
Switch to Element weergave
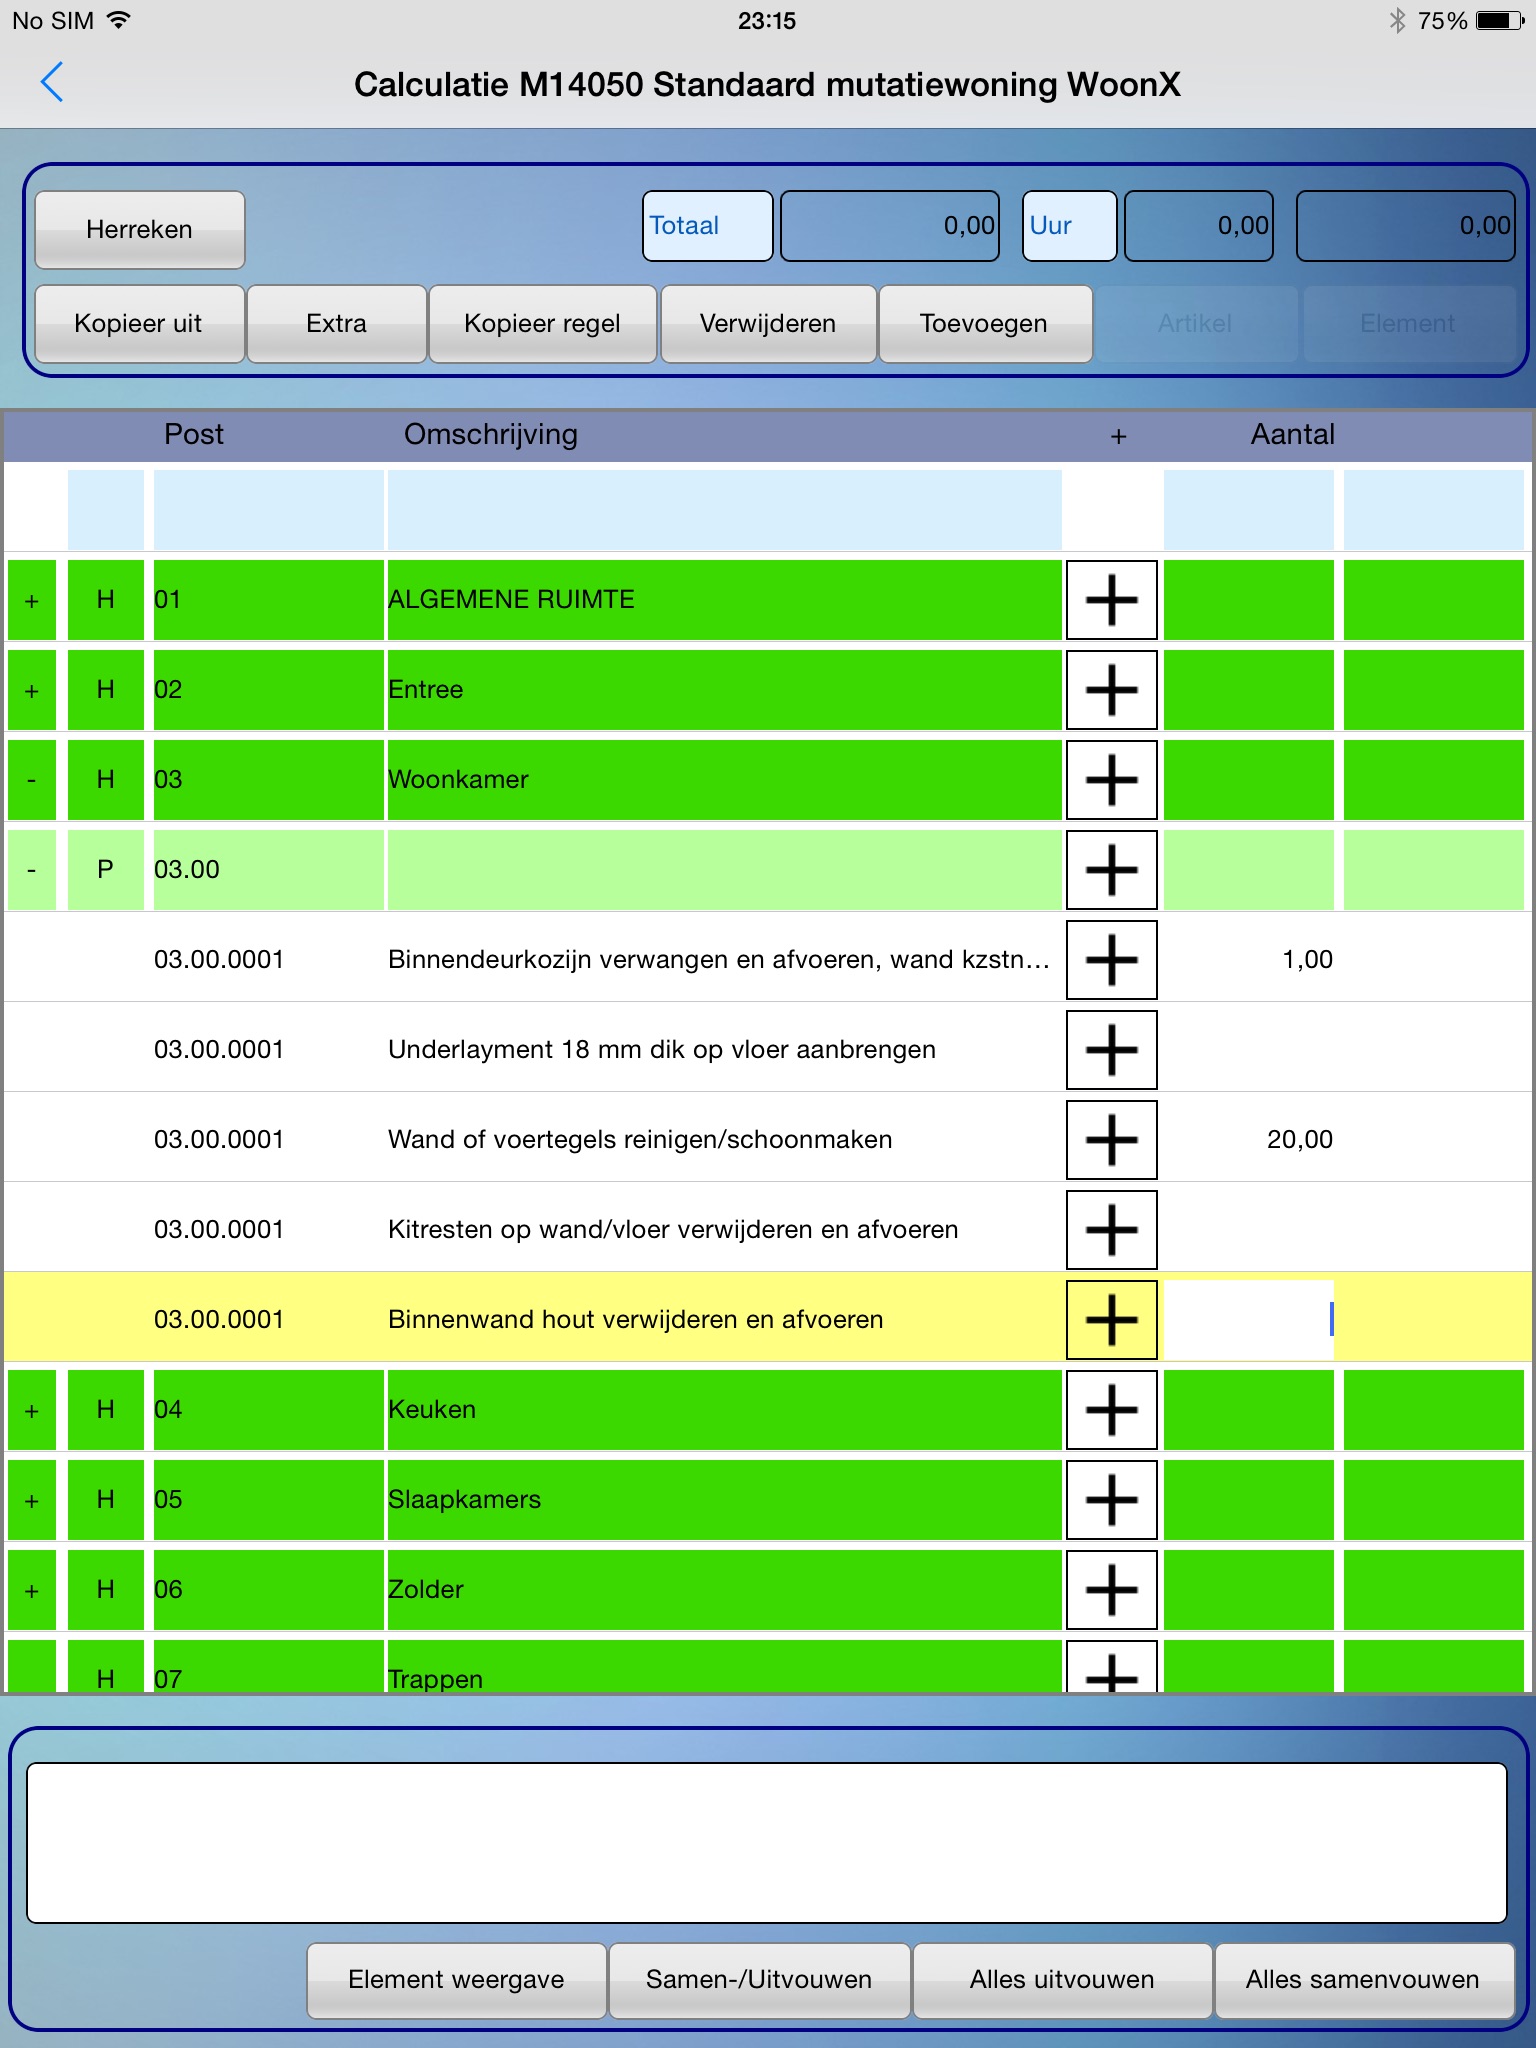pyautogui.click(x=457, y=1979)
